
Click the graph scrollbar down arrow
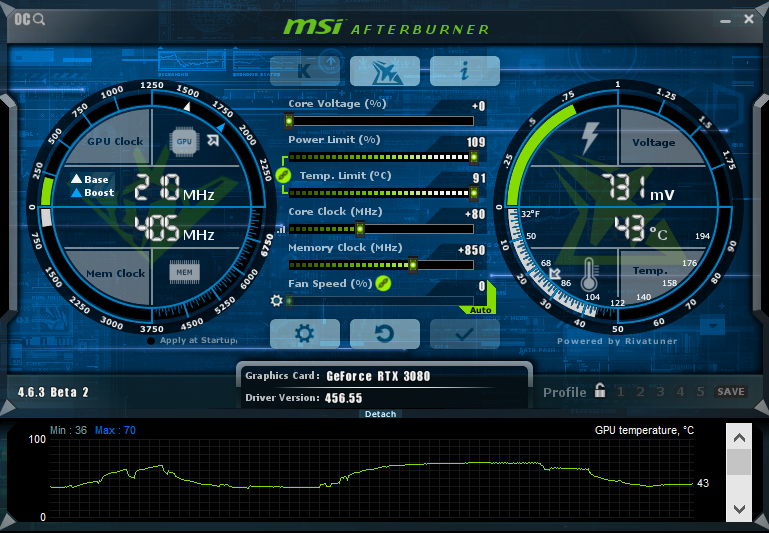739,508
